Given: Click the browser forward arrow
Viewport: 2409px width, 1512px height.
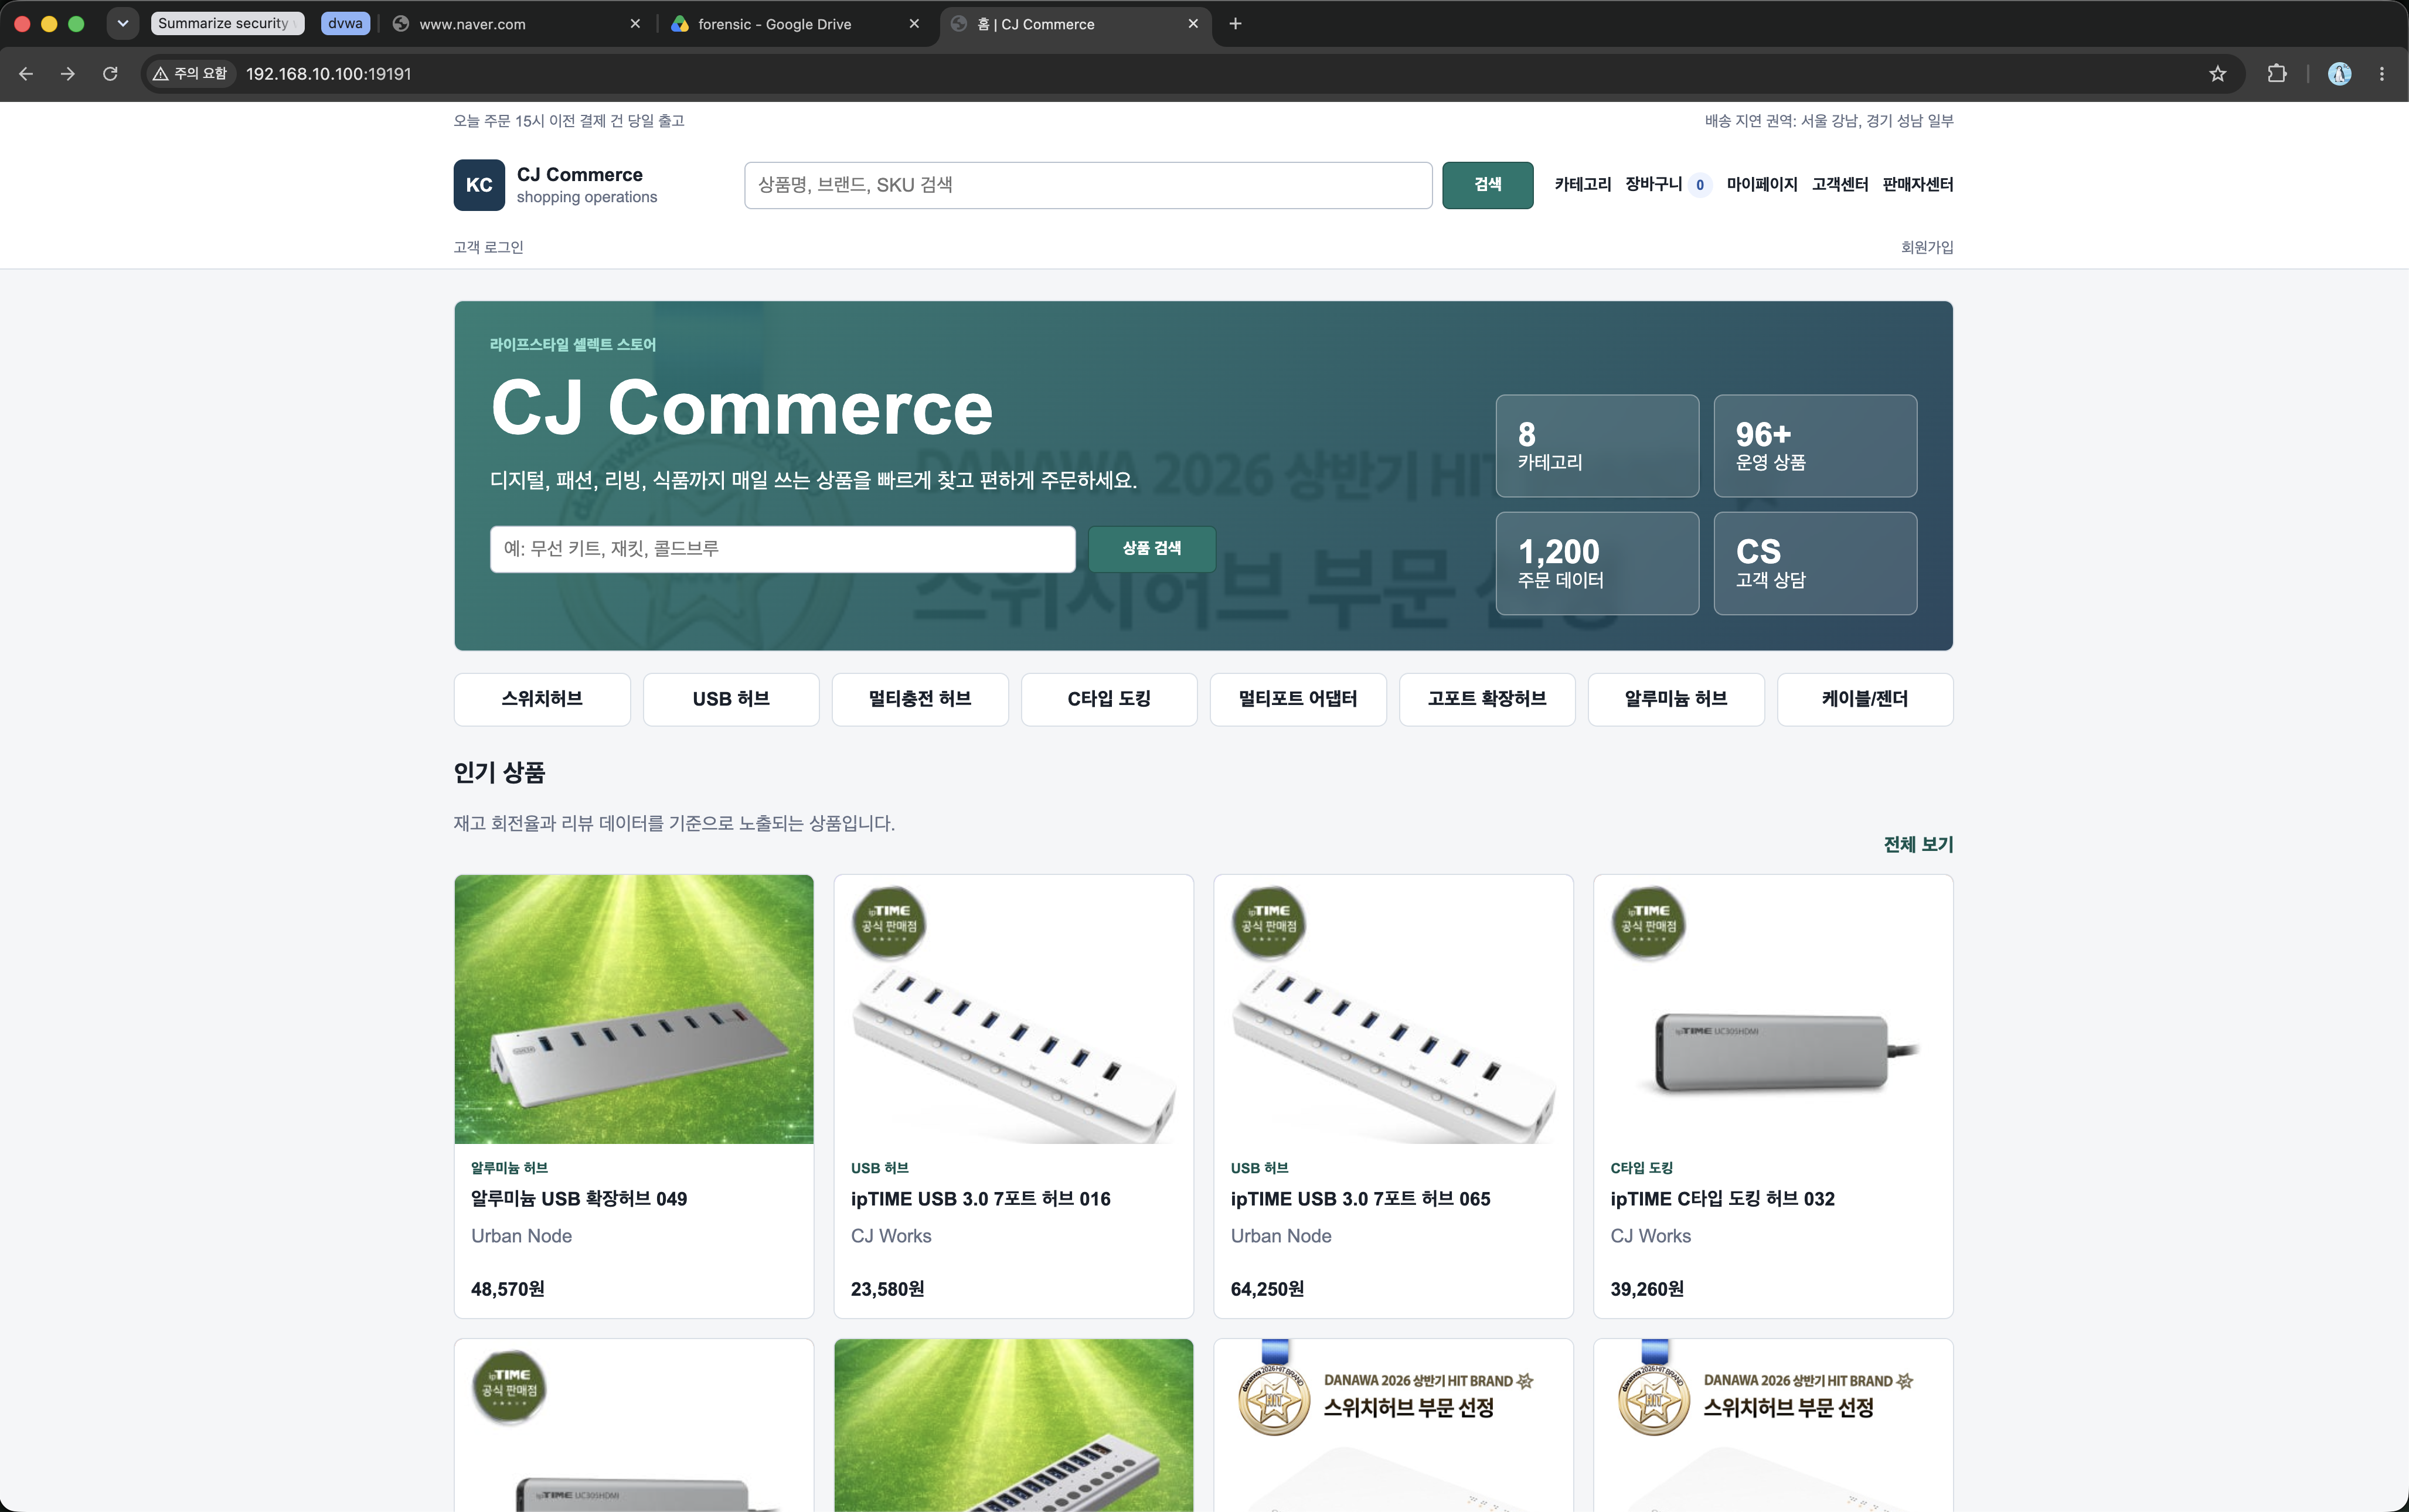Looking at the screenshot, I should coord(68,74).
